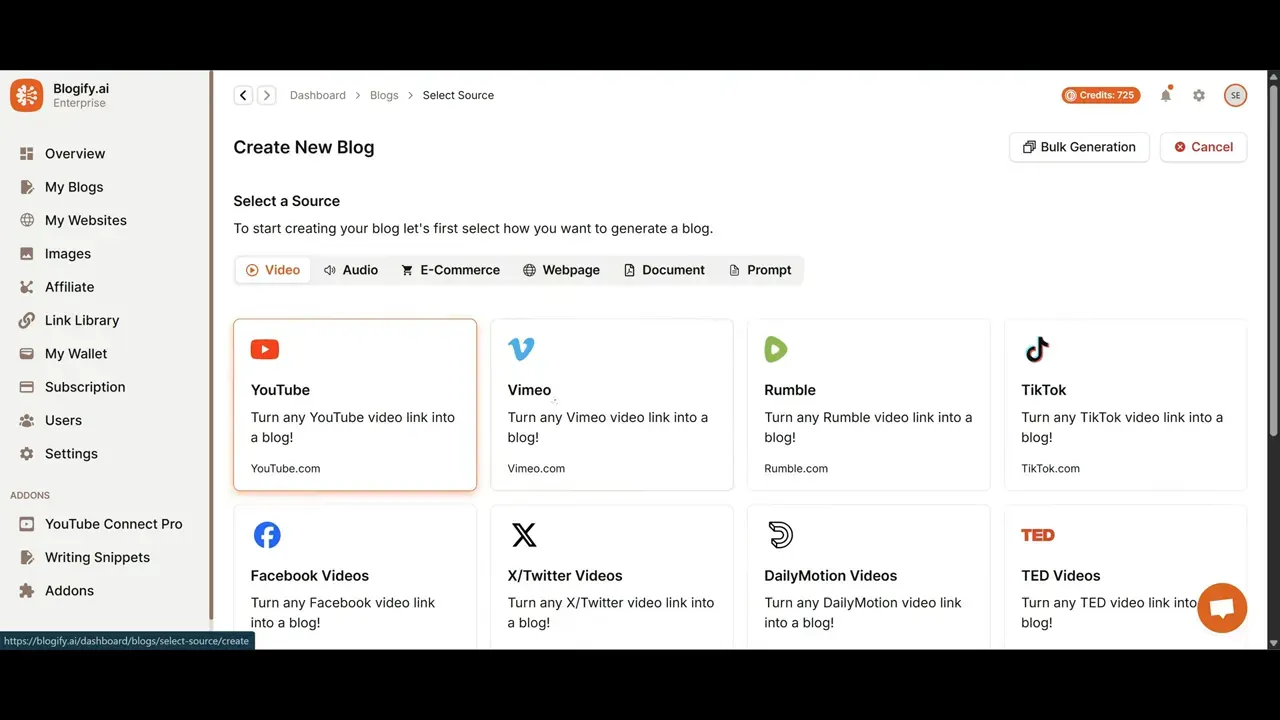Open My Blogs in the sidebar
The image size is (1280, 720).
pos(73,187)
